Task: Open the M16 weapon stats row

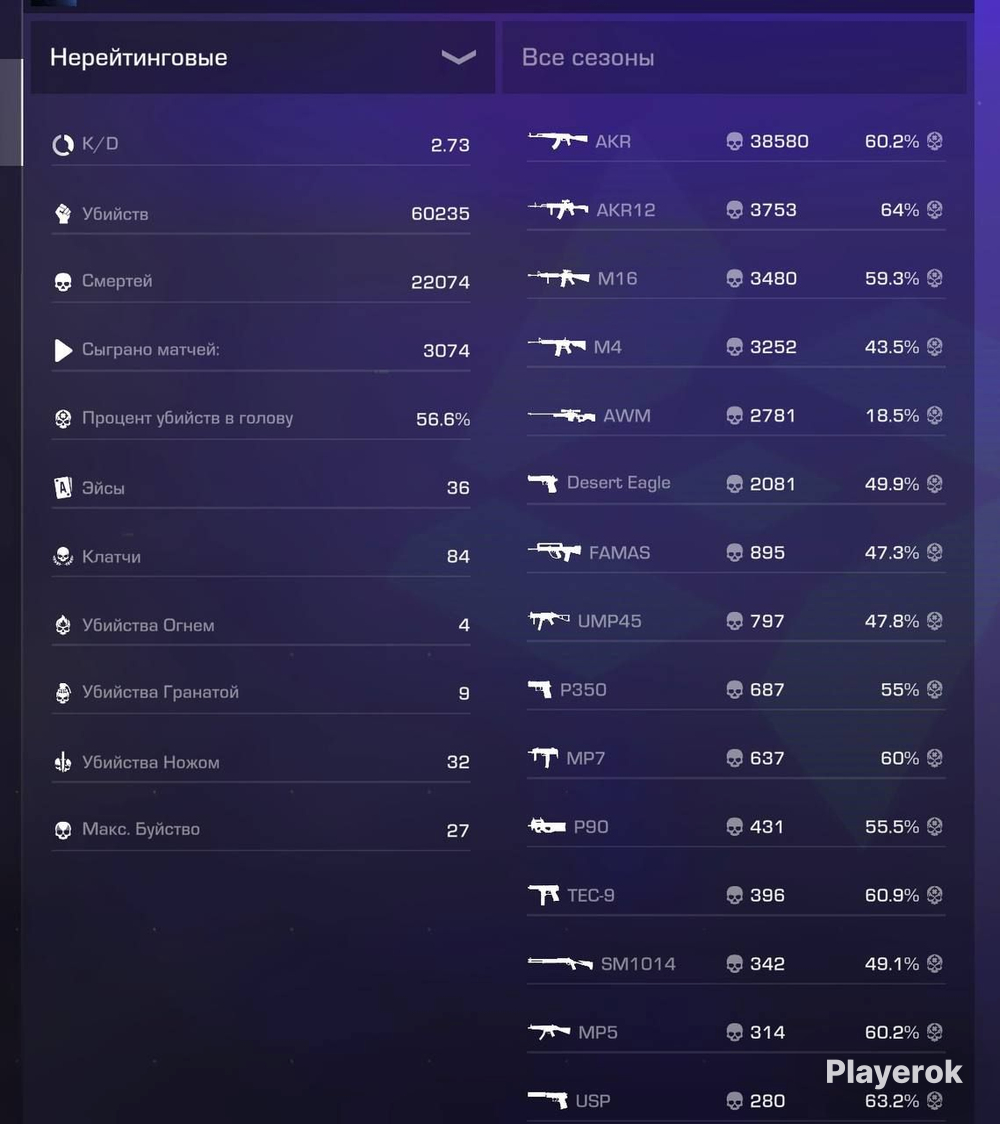Action: [x=735, y=278]
